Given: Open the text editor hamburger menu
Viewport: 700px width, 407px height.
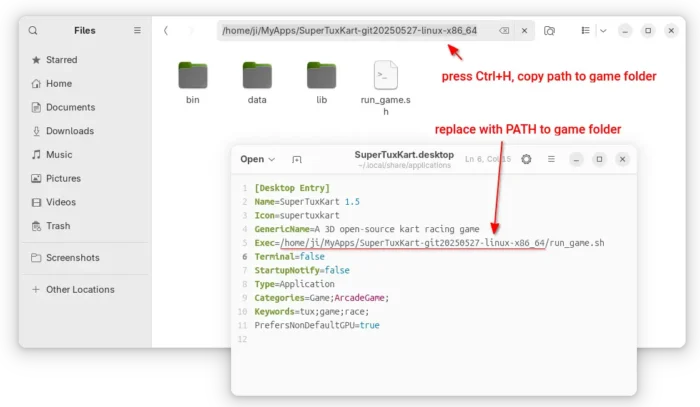Looking at the screenshot, I should click(551, 159).
